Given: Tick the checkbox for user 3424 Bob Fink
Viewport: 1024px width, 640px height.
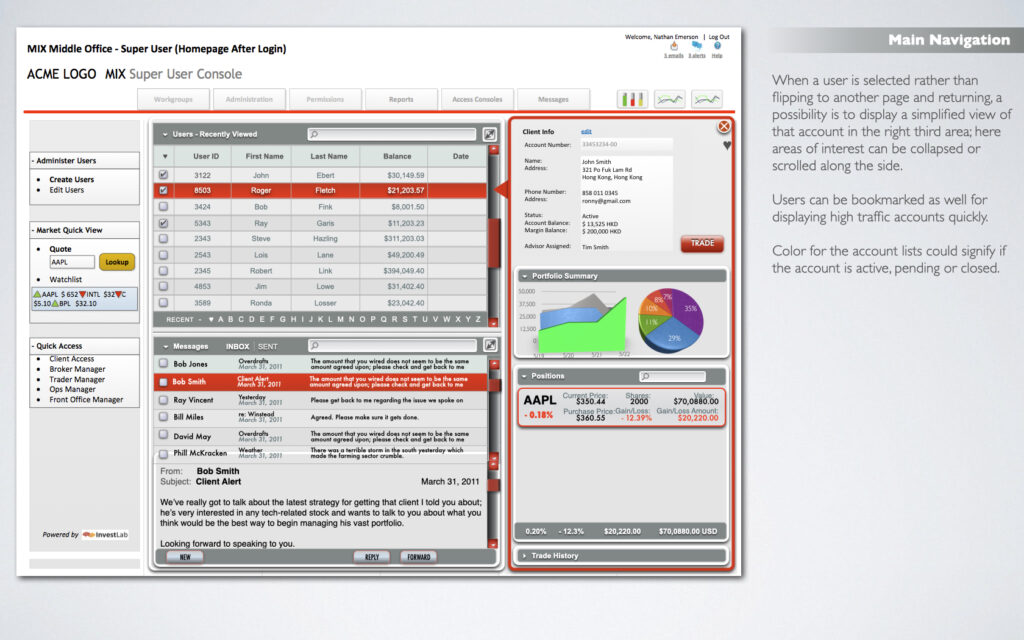Looking at the screenshot, I should (x=164, y=207).
